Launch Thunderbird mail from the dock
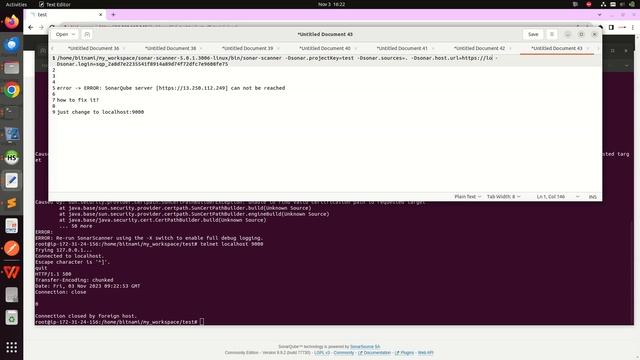 point(11,44)
